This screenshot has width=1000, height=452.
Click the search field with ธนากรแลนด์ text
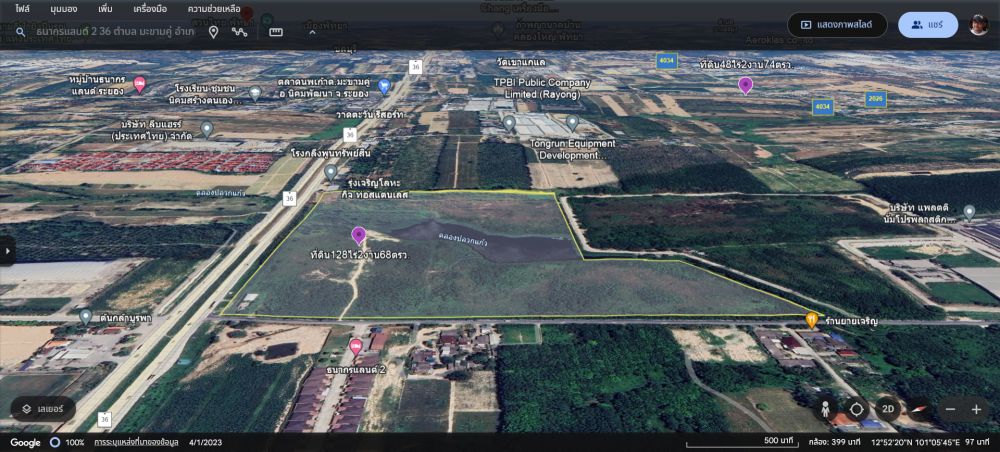pos(115,32)
